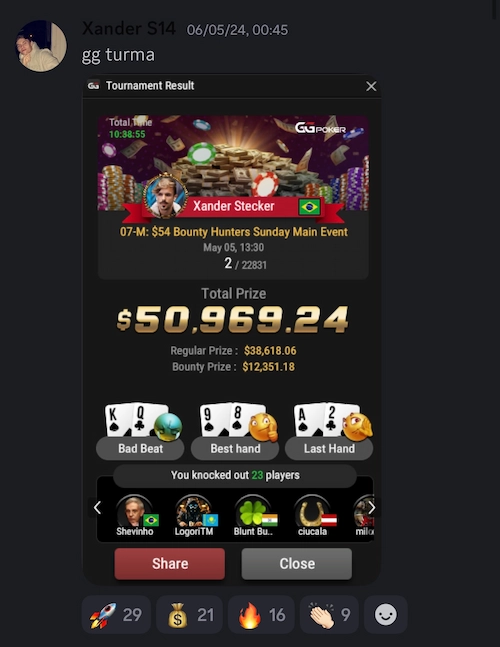Screen dimensions: 500x647
Task: Click the gray Close button
Action: [x=297, y=564]
